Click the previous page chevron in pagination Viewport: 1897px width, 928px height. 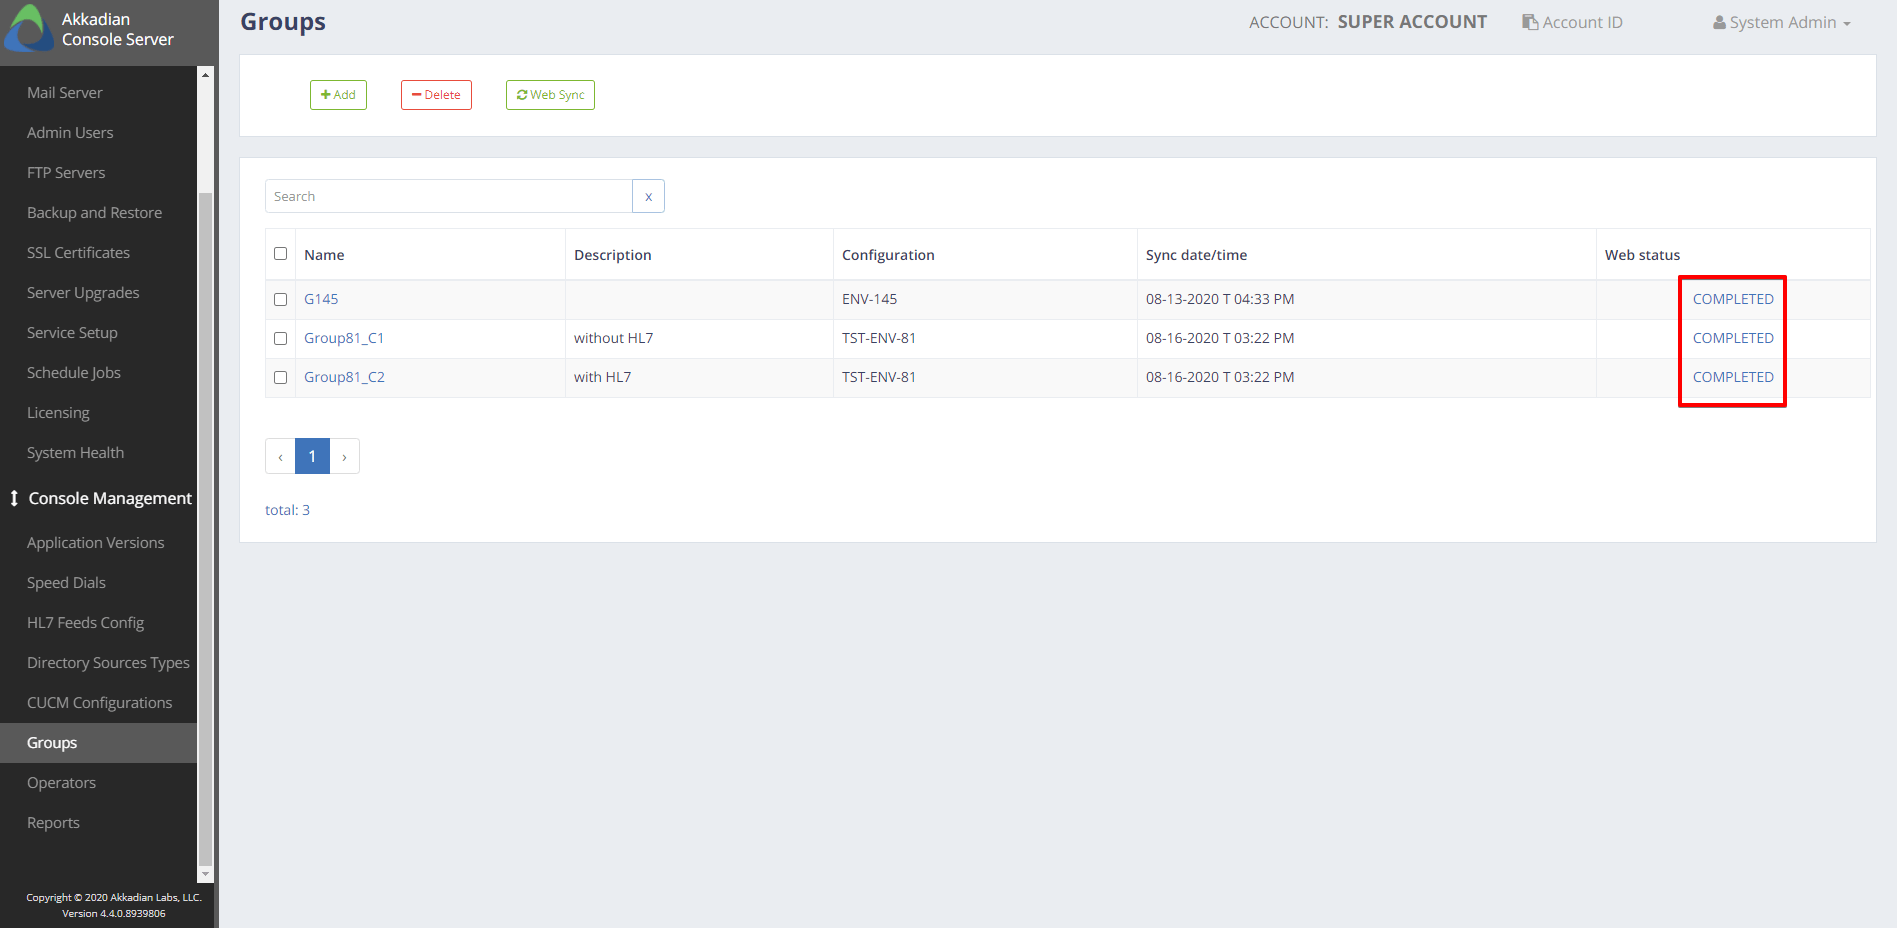(x=280, y=456)
